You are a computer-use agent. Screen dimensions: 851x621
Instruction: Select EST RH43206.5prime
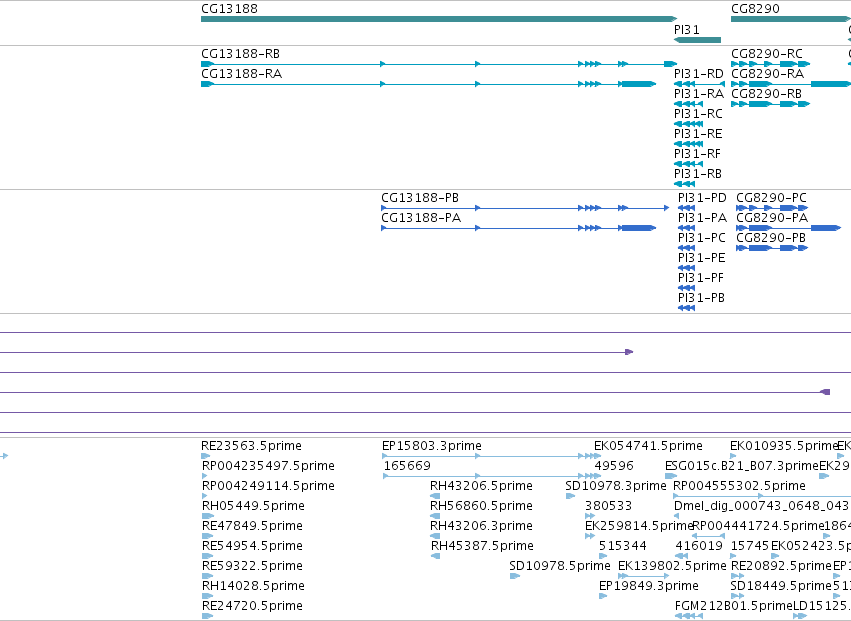(x=481, y=486)
